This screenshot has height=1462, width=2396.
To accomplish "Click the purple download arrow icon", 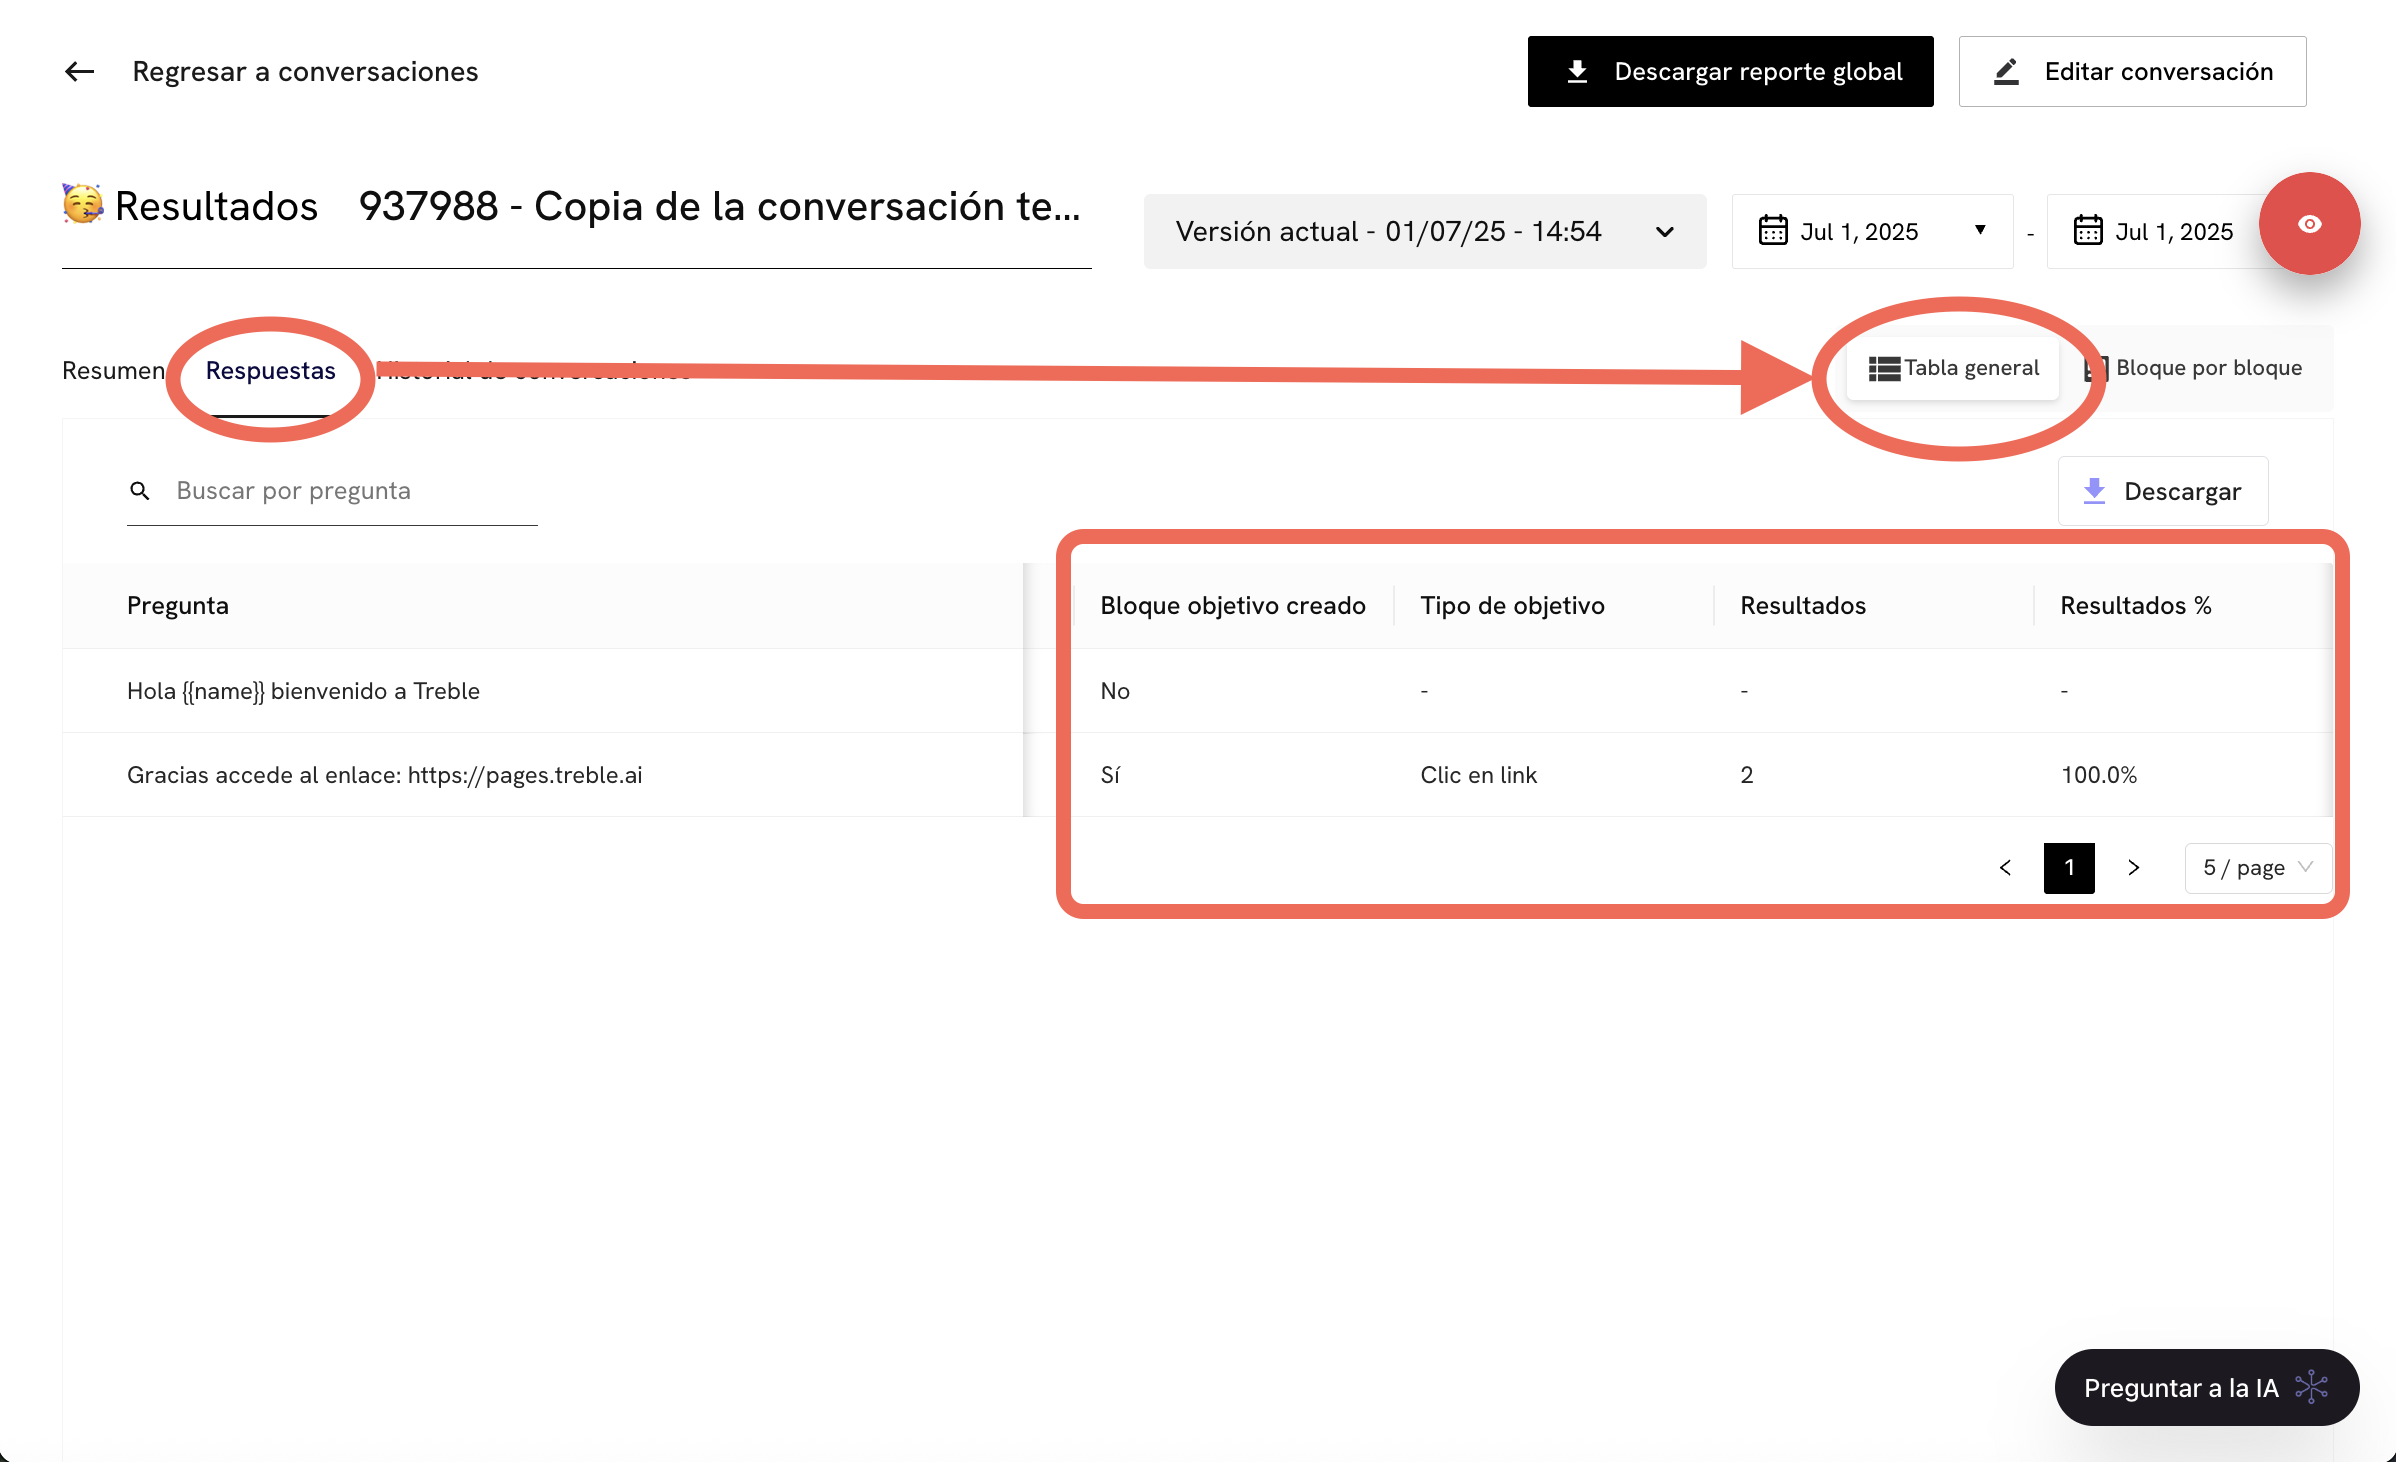I will pyautogui.click(x=2094, y=491).
